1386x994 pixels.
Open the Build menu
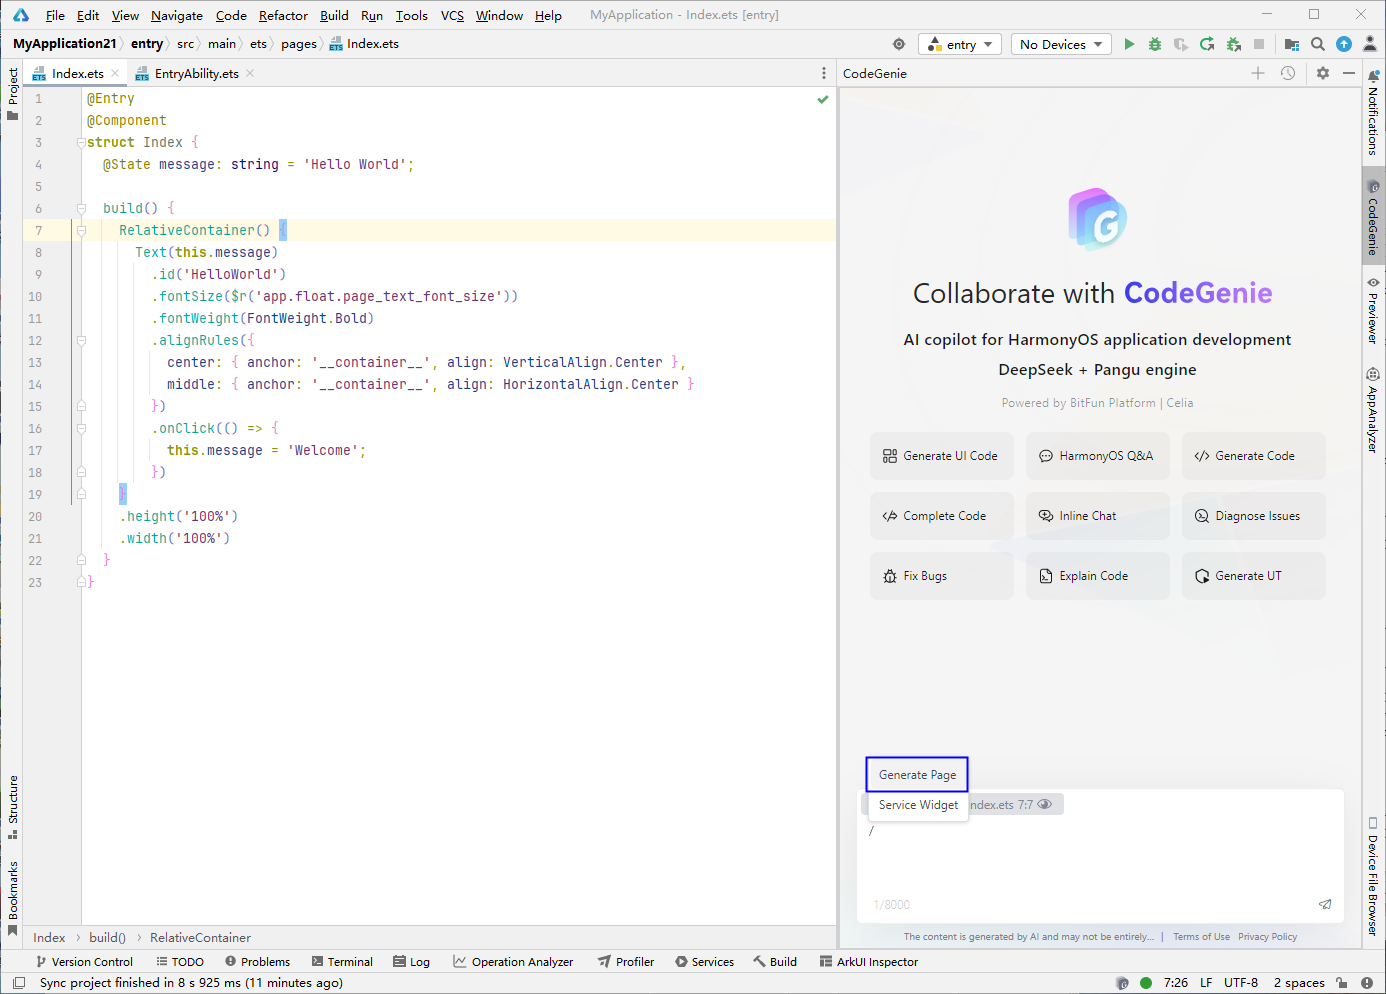pyautogui.click(x=334, y=15)
